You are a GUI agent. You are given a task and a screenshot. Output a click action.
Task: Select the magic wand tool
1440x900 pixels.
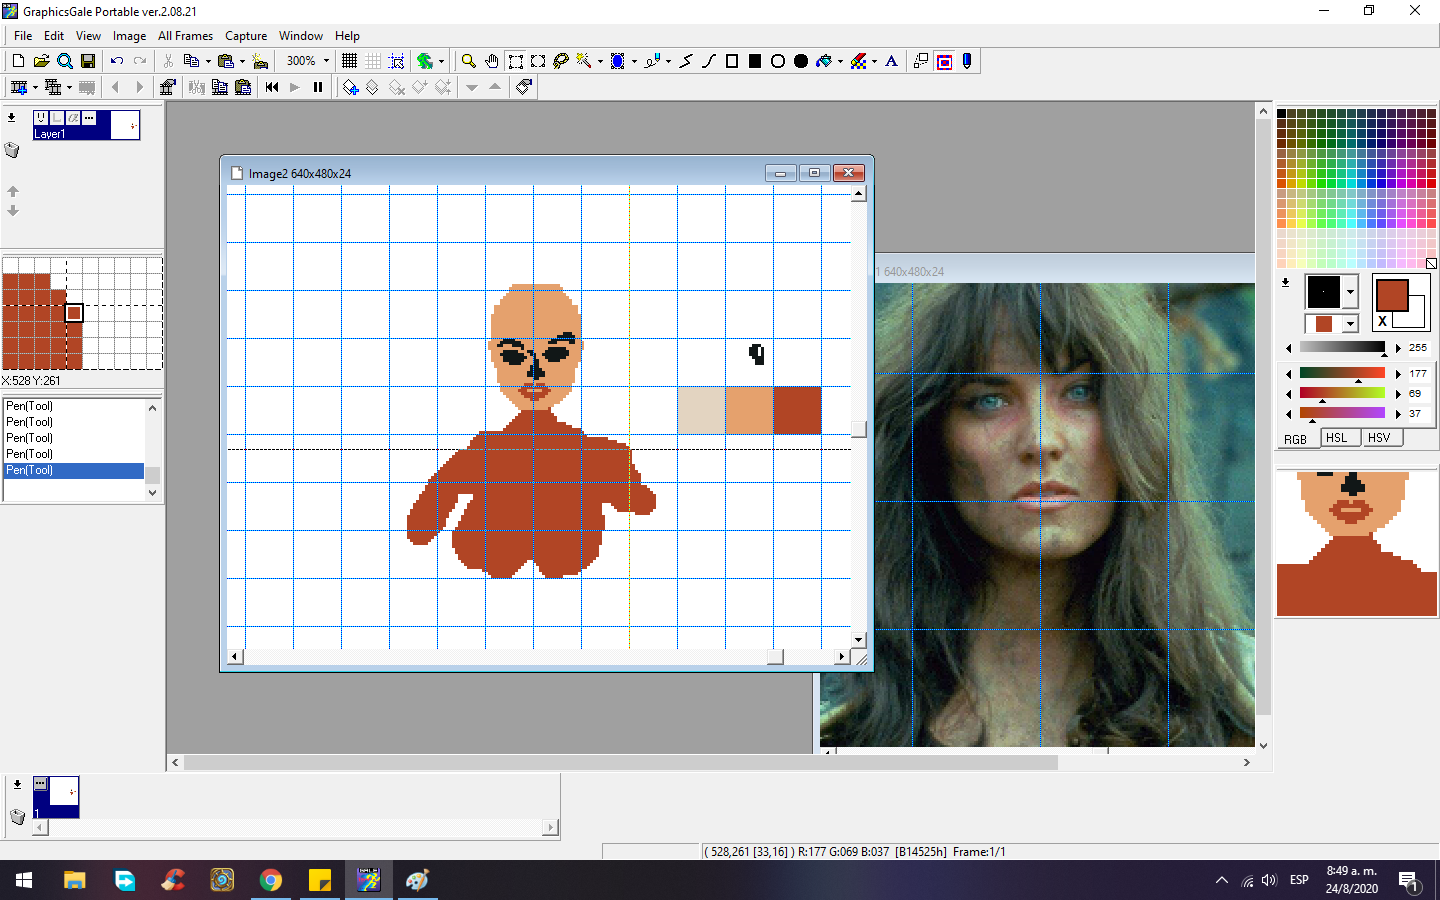(x=584, y=61)
